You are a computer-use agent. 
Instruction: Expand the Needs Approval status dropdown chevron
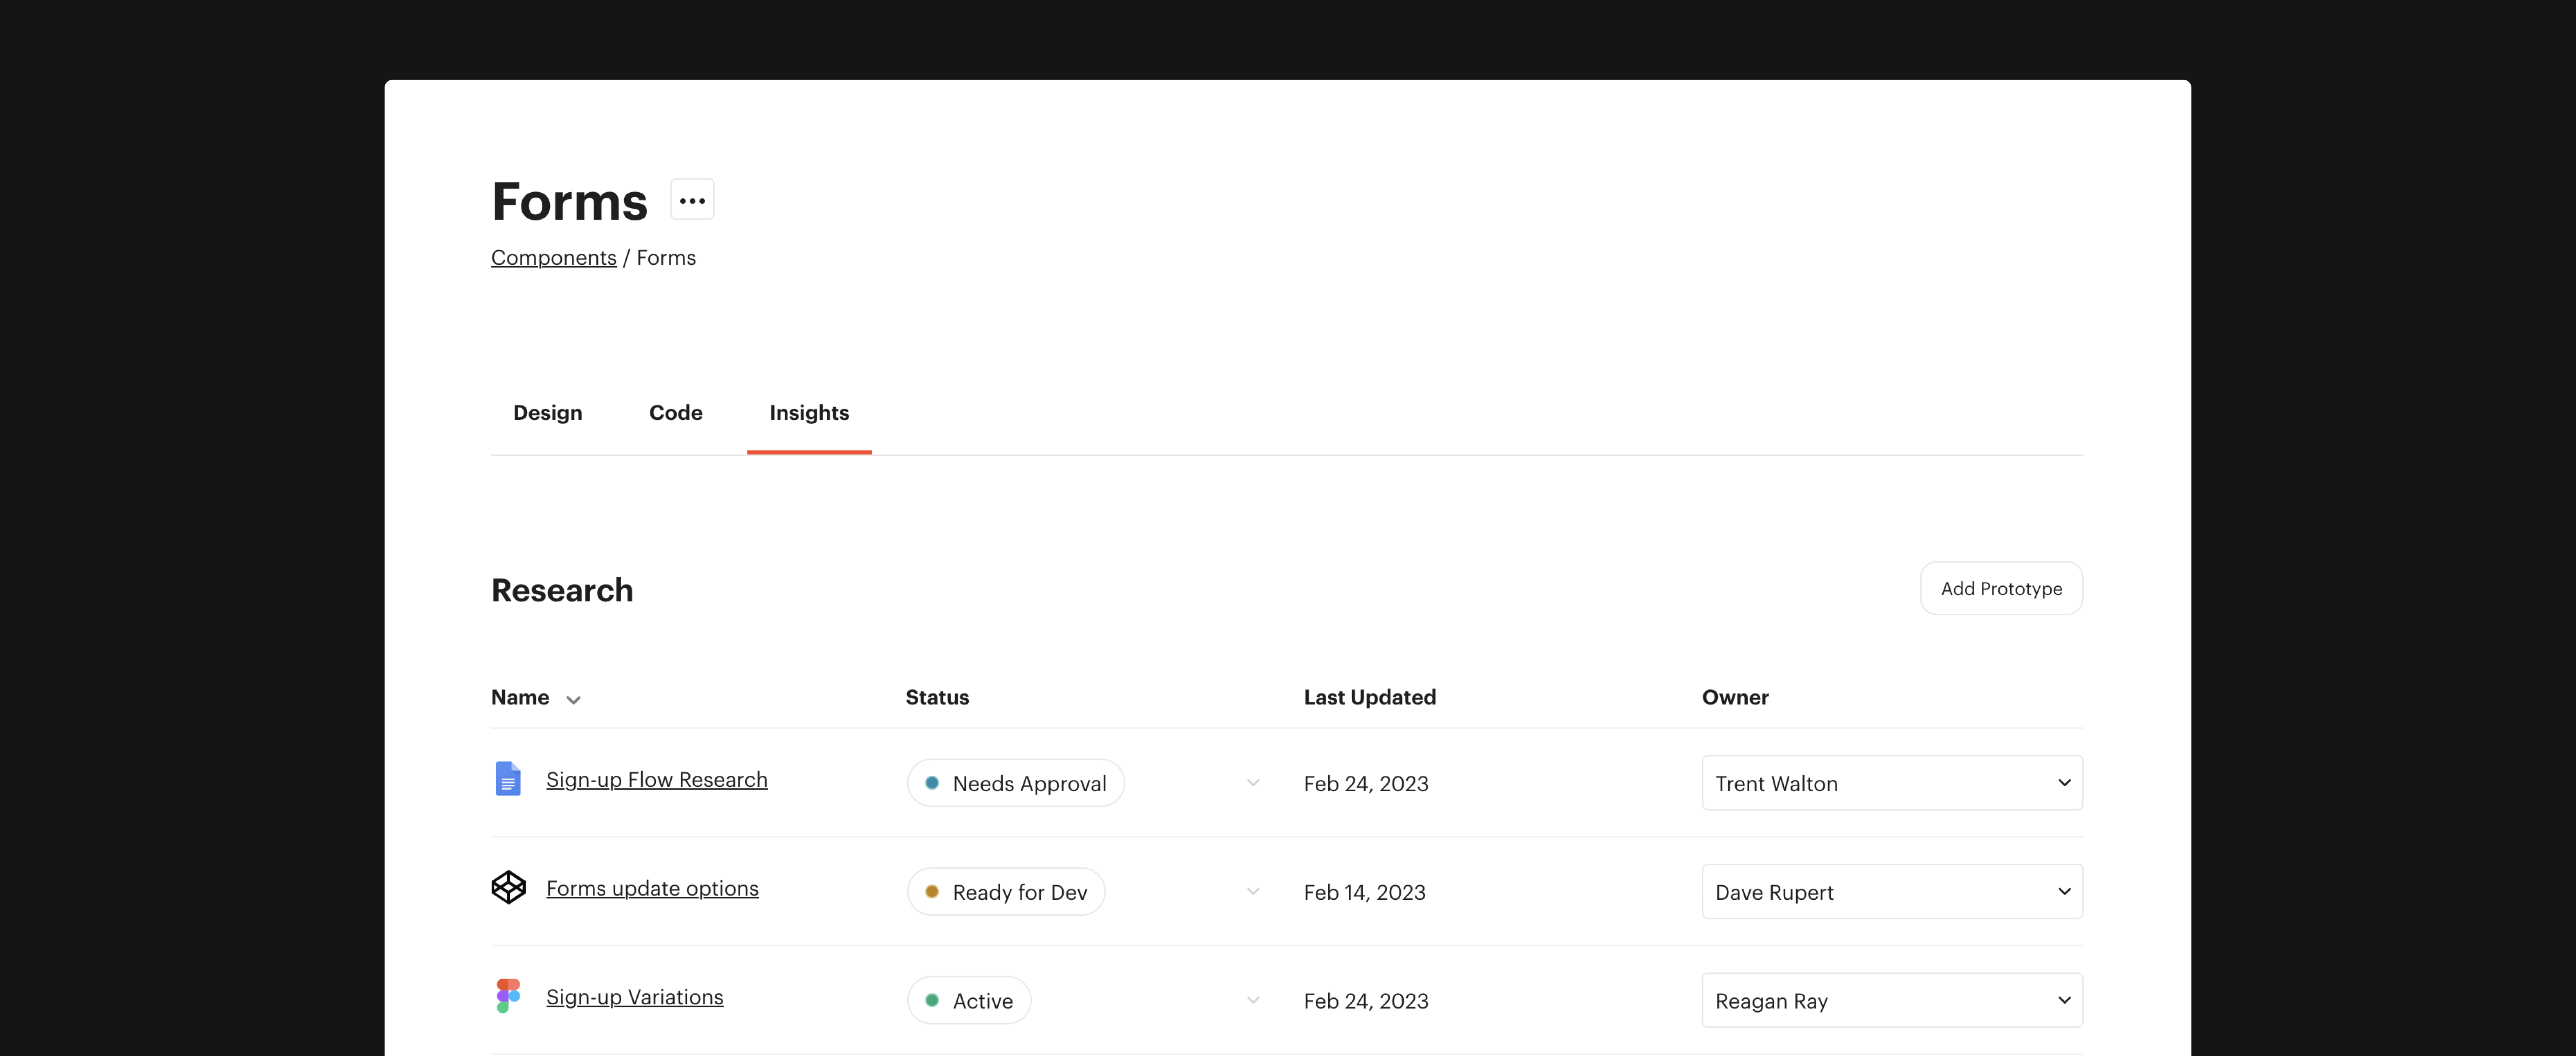tap(1253, 783)
